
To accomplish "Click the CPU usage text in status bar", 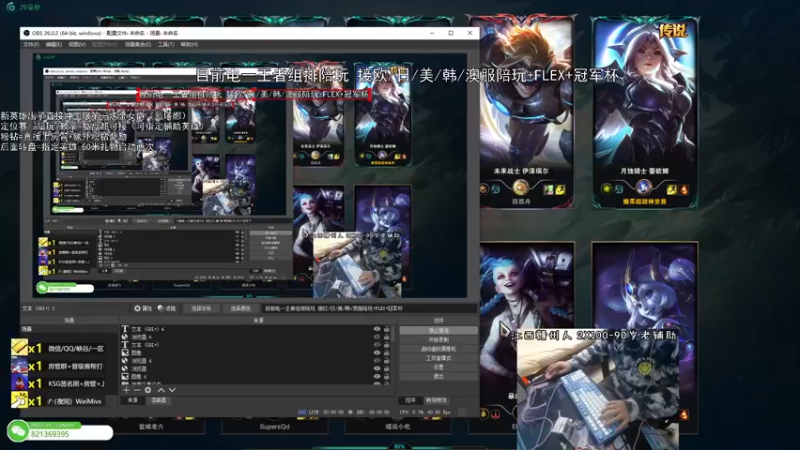I will coord(425,412).
